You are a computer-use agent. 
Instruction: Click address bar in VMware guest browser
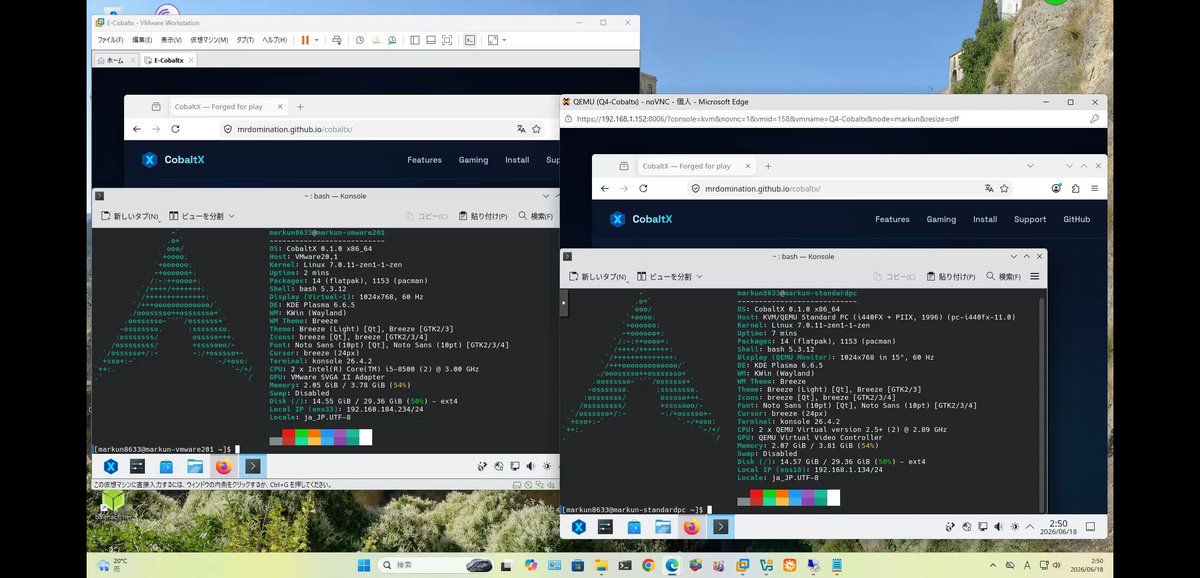(380, 129)
